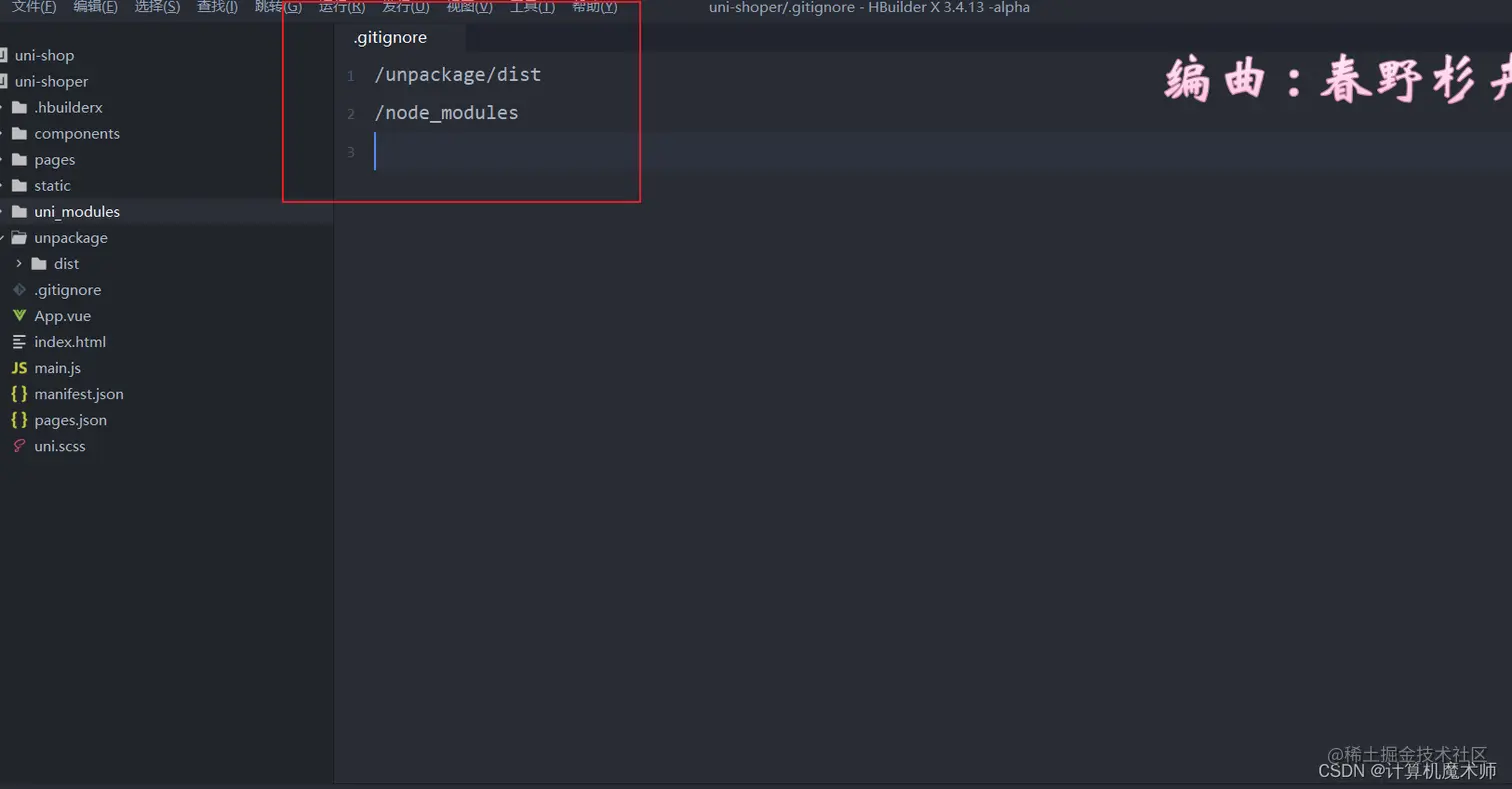The width and height of the screenshot is (1512, 789).
Task: Select the uni-shop project in the tree
Action: point(44,55)
